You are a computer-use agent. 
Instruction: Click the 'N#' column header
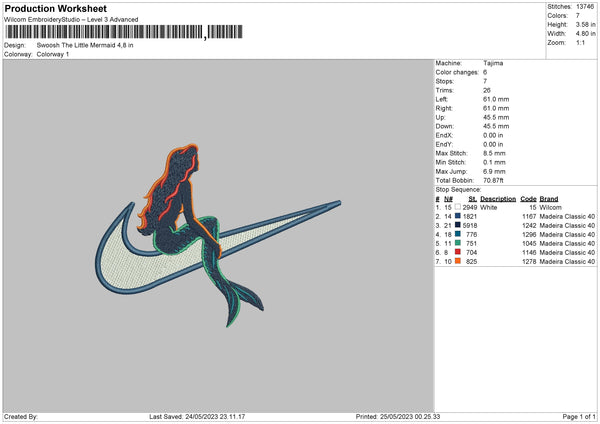pos(448,199)
